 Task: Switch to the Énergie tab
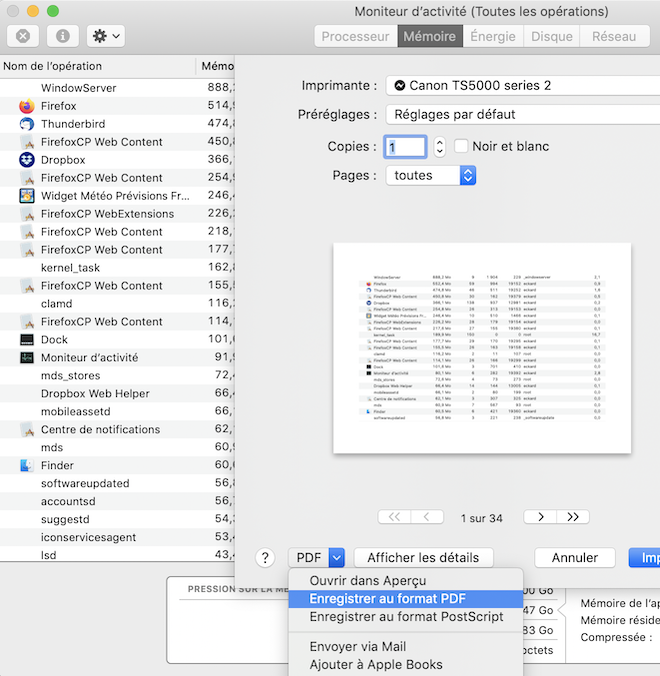click(493, 36)
